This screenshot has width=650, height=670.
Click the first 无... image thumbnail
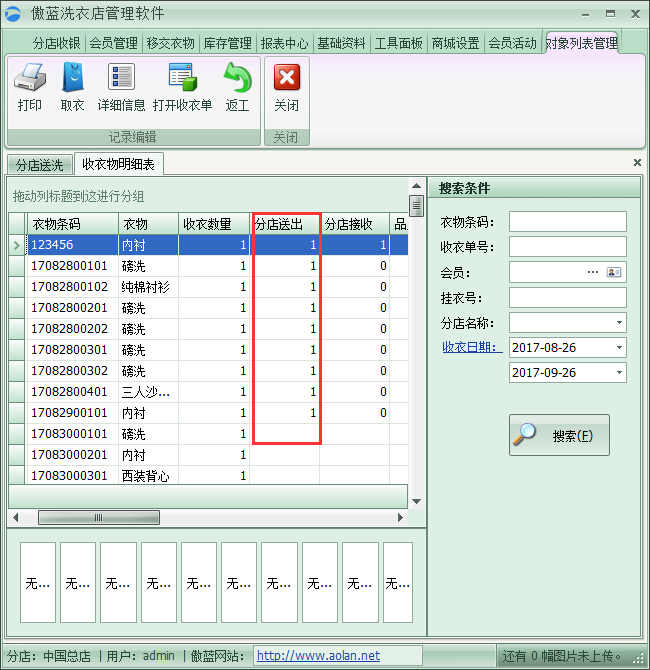(38, 582)
